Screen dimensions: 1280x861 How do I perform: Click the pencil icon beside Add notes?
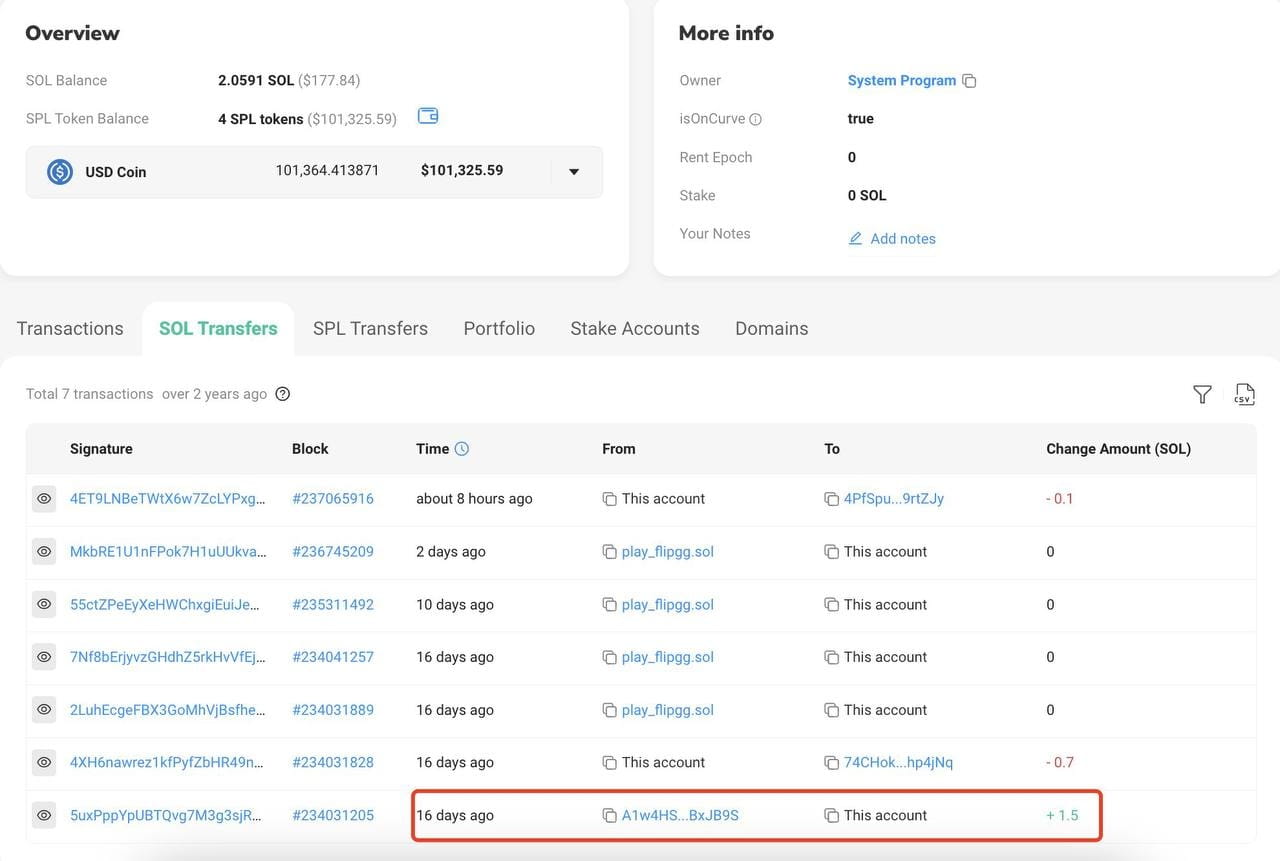point(856,239)
